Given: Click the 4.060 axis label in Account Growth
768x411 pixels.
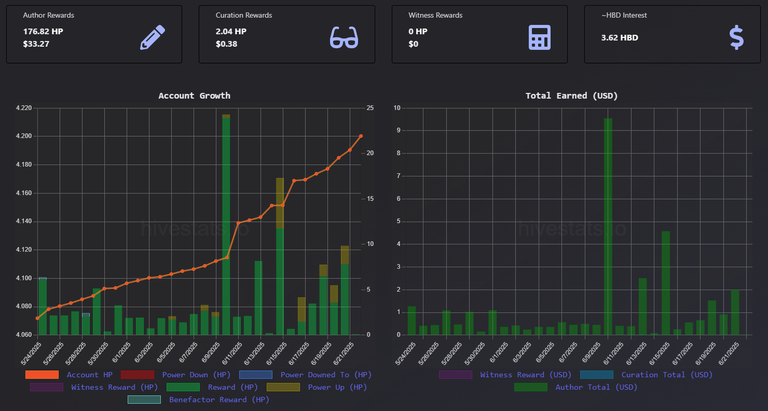Looking at the screenshot, I should click(x=24, y=335).
